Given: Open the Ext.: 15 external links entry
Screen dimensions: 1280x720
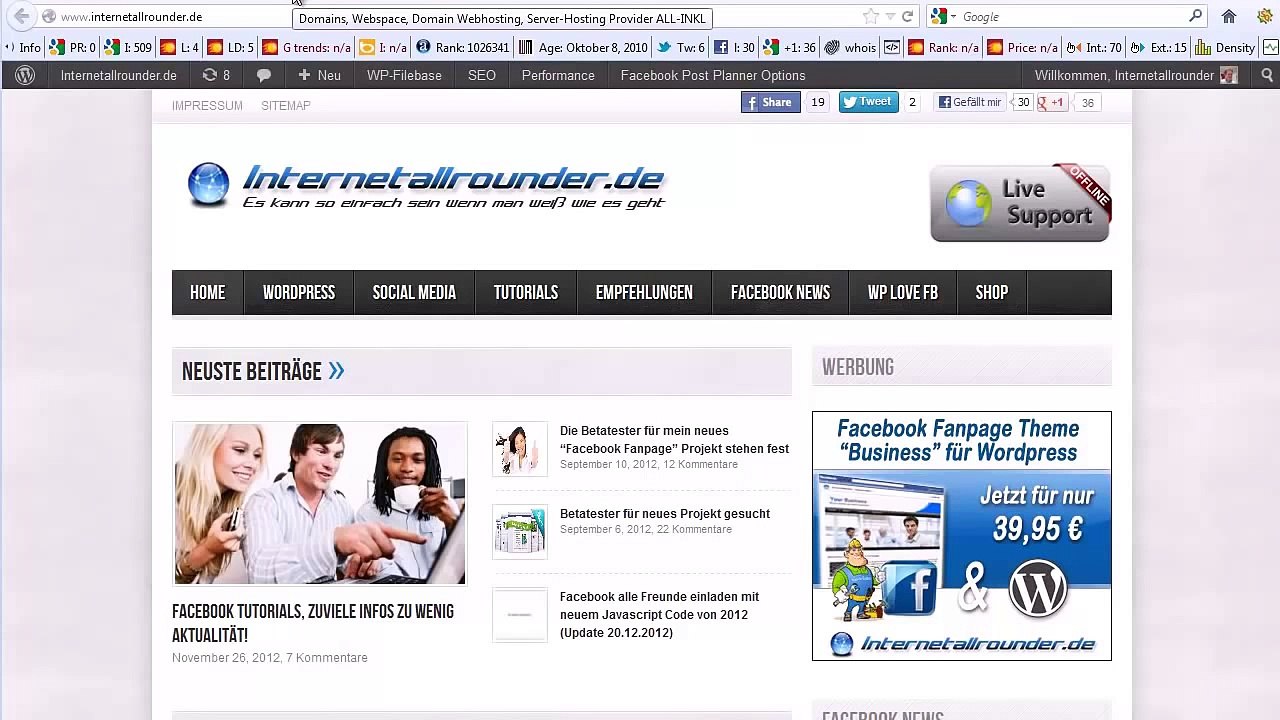Looking at the screenshot, I should tap(1158, 47).
